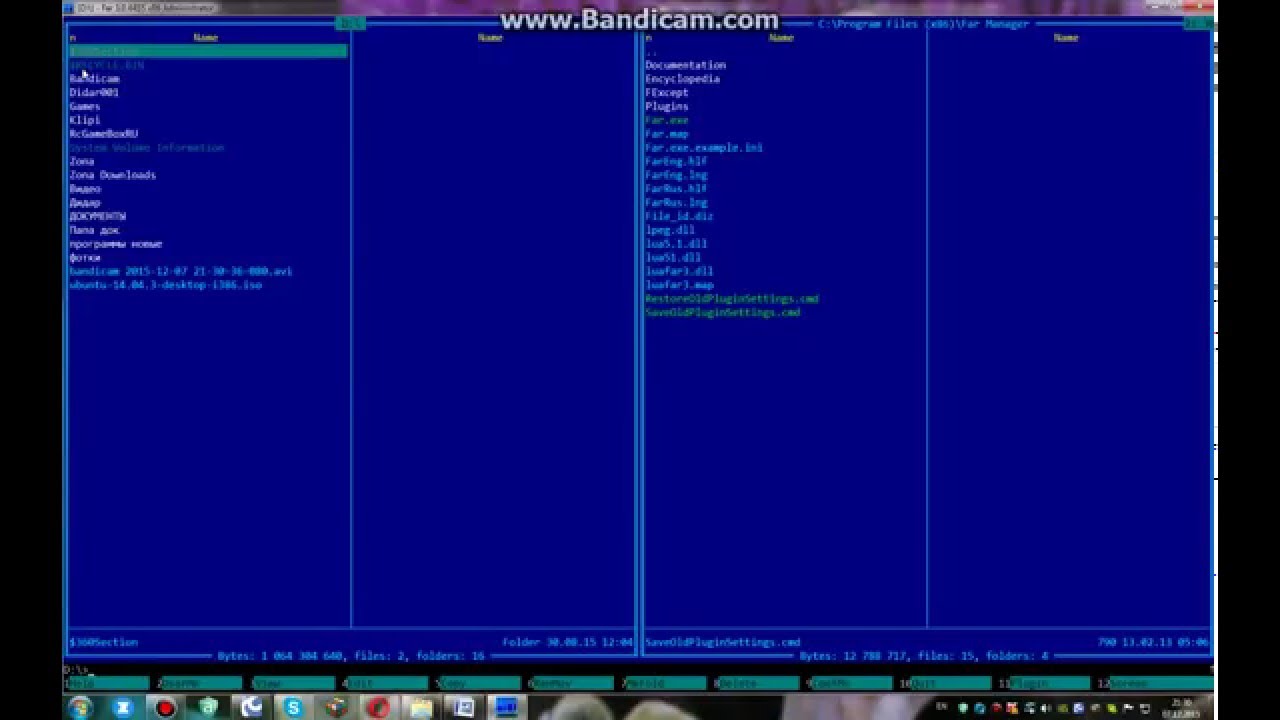This screenshot has width=1280, height=720.
Task: Click the Far Manager taskbar icon
Action: (507, 708)
